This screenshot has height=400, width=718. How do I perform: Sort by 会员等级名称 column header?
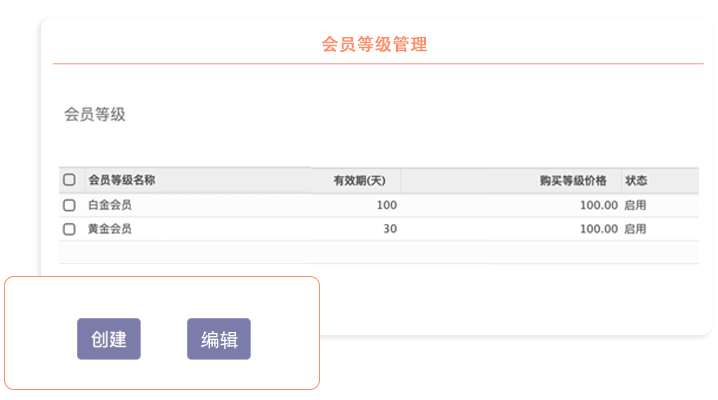coord(122,181)
